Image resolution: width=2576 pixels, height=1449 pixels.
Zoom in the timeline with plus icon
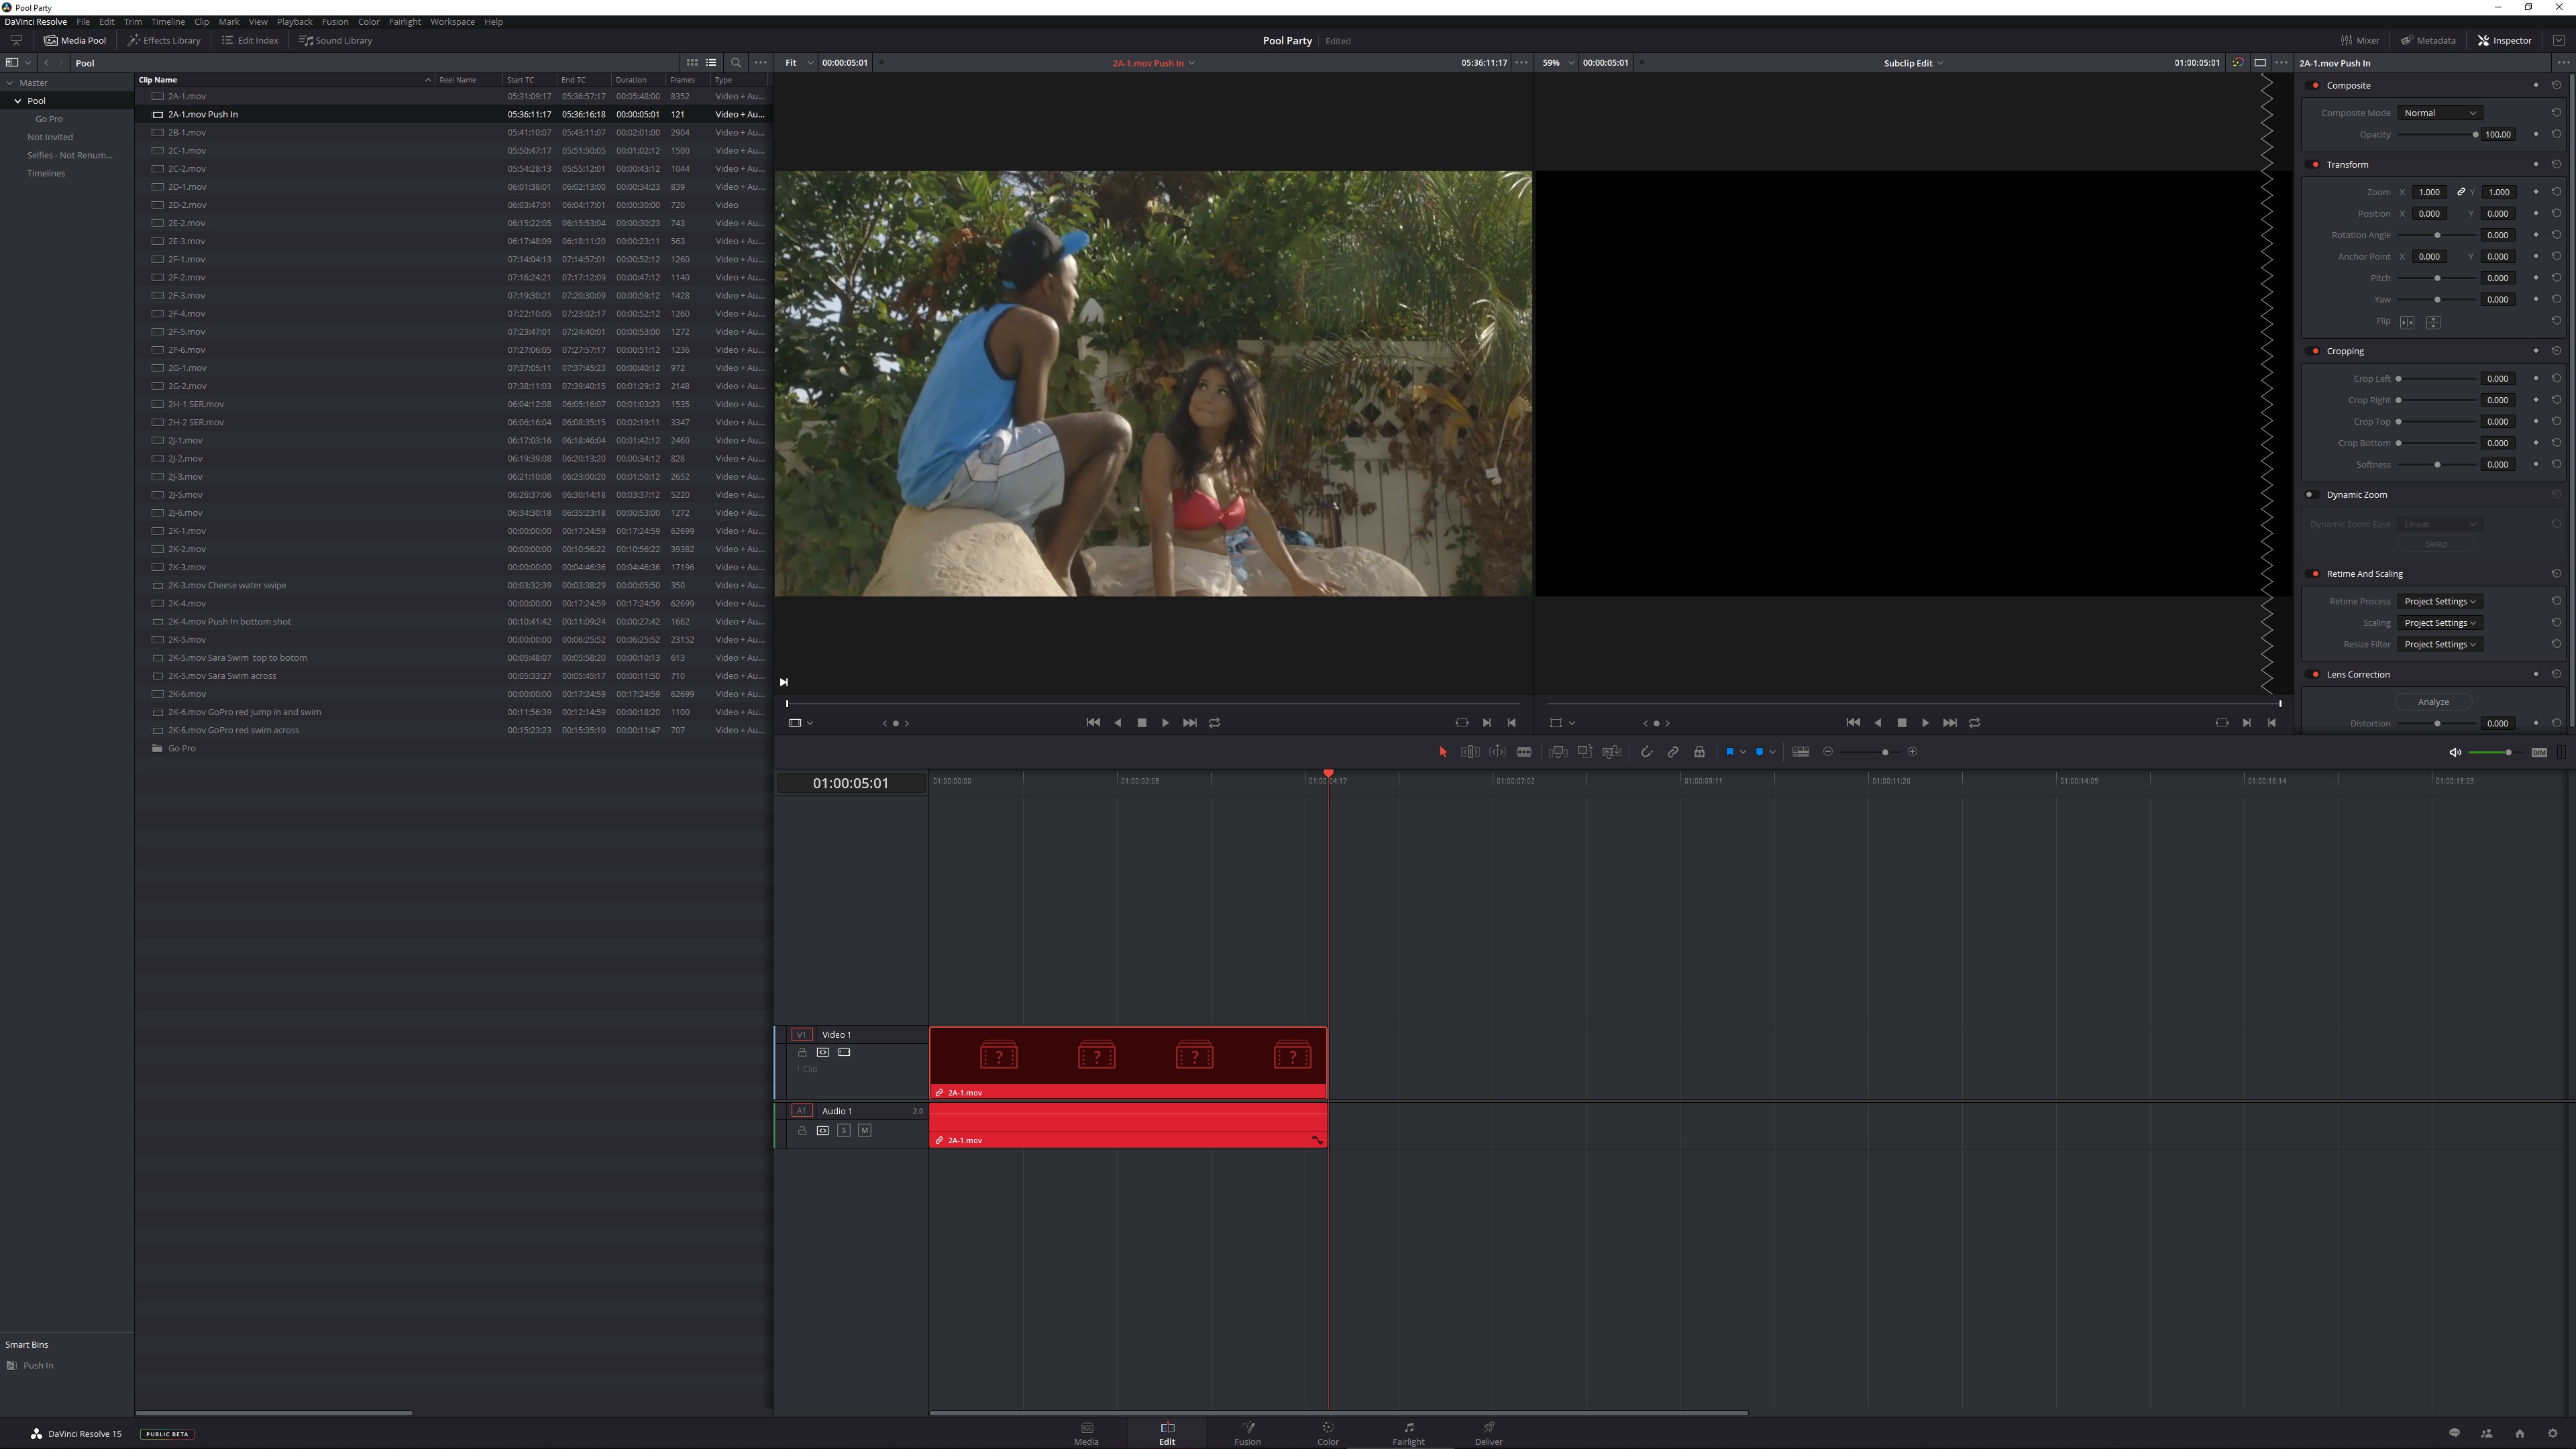tap(1913, 752)
